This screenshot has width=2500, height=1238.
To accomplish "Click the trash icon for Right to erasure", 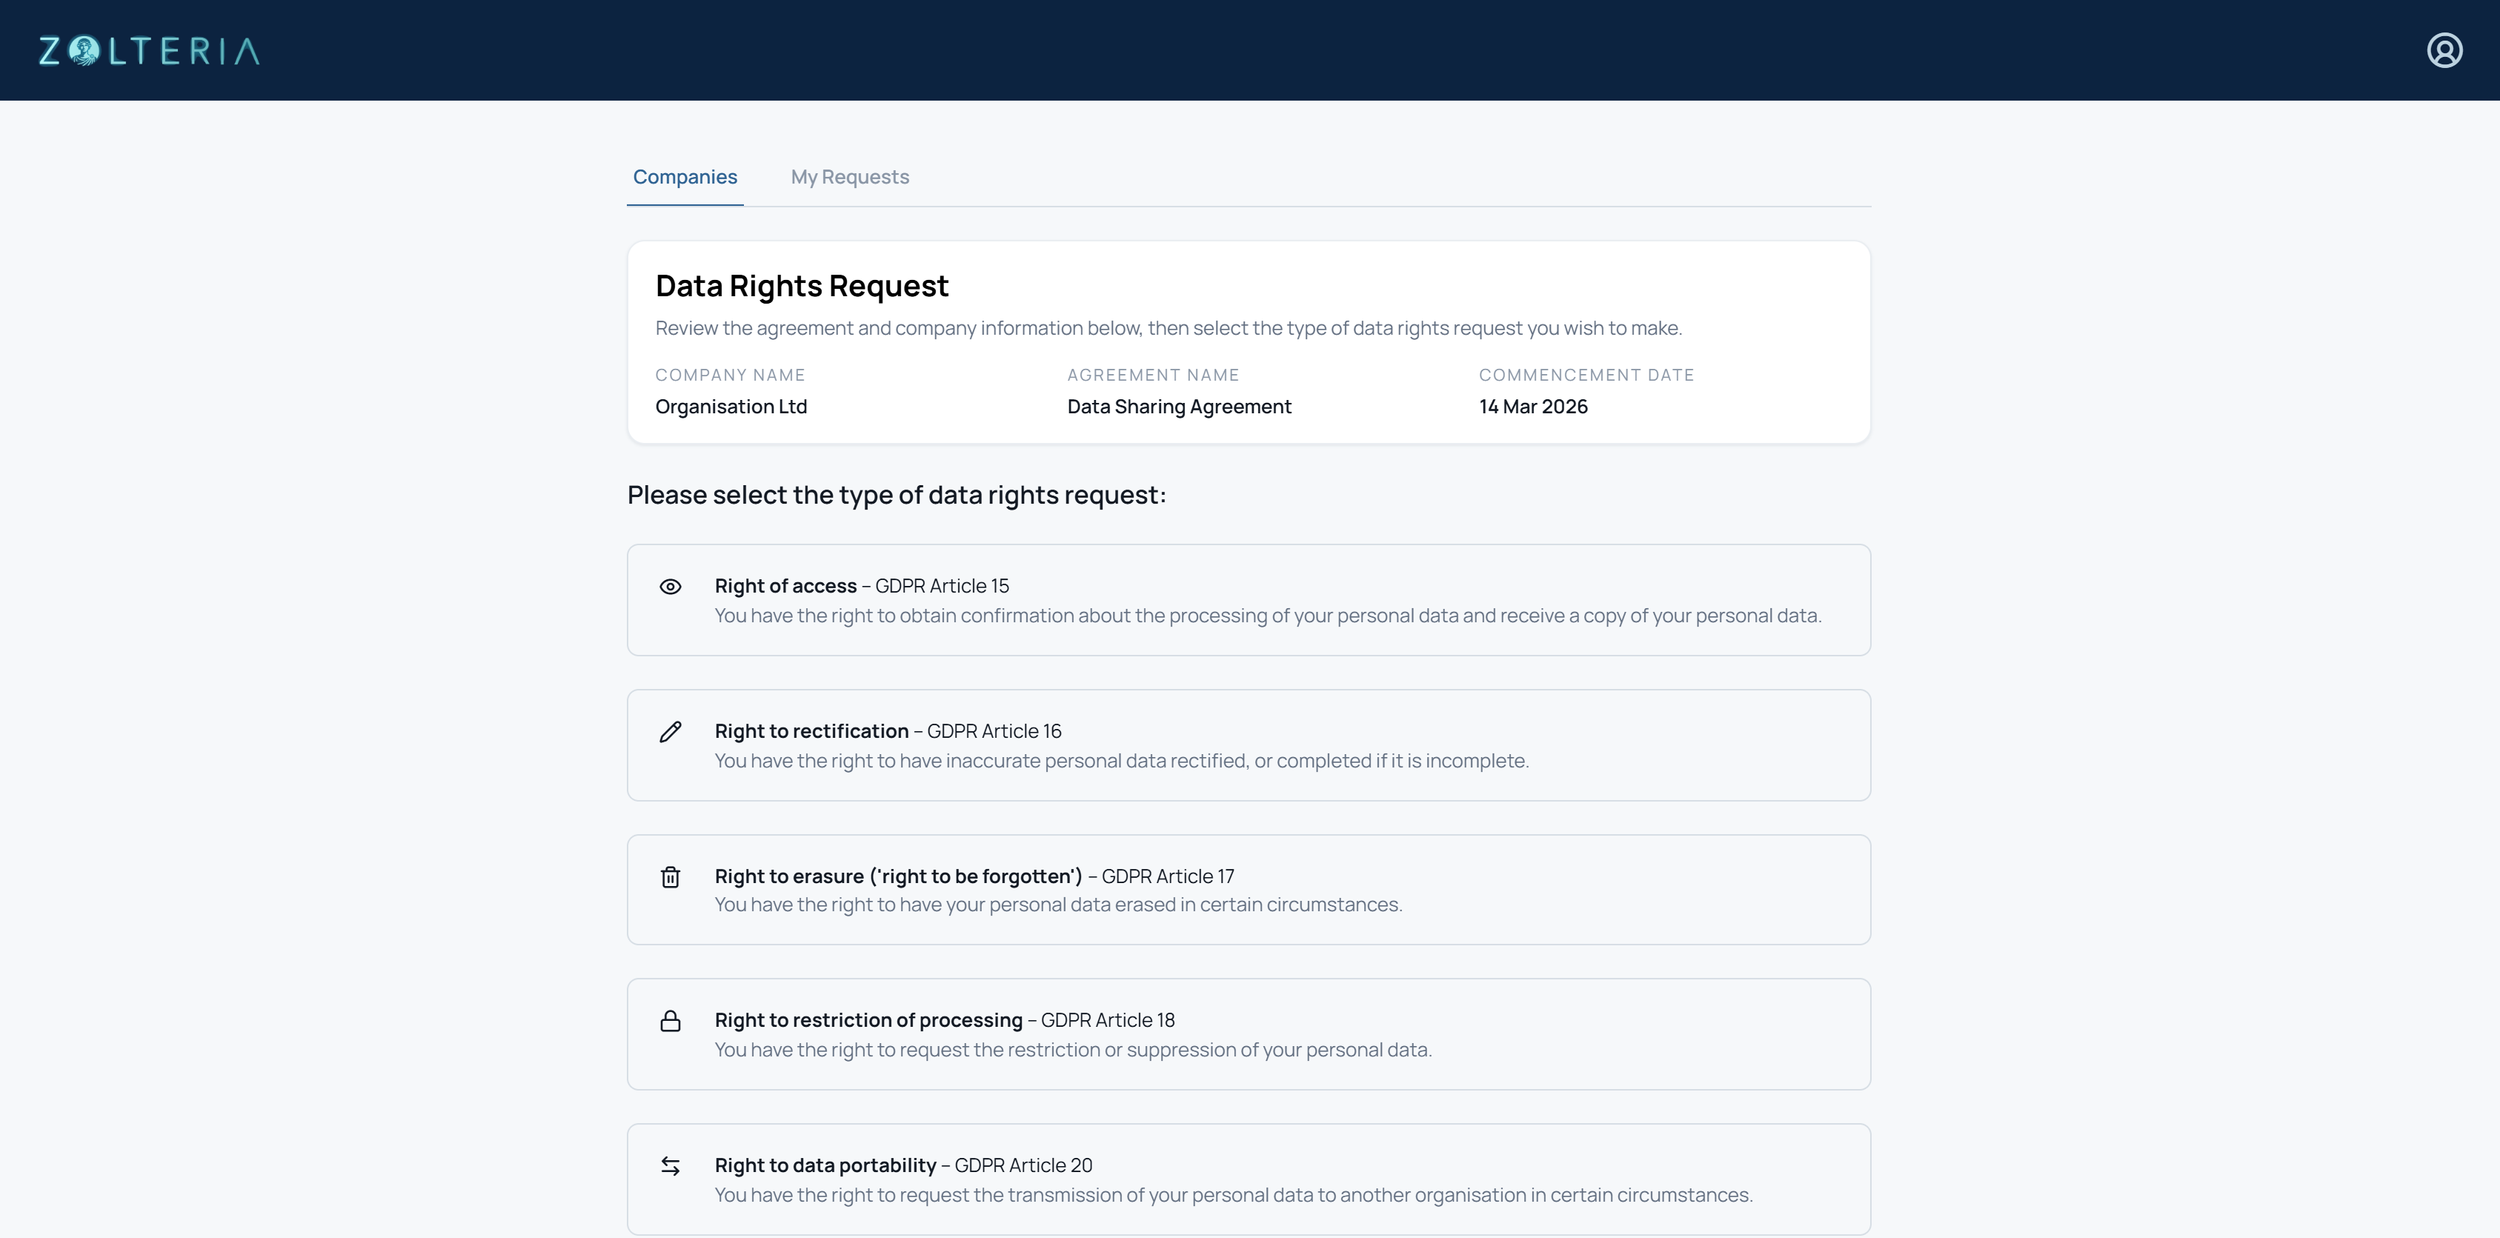I will [670, 877].
